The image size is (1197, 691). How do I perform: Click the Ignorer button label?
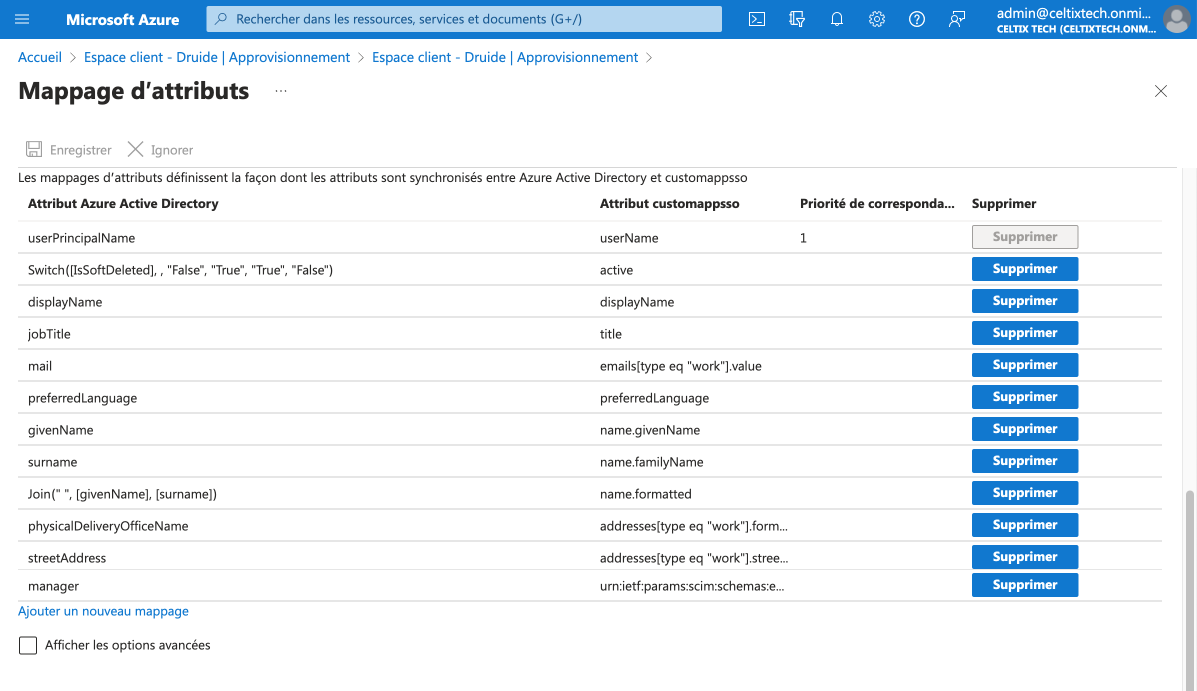pos(172,150)
